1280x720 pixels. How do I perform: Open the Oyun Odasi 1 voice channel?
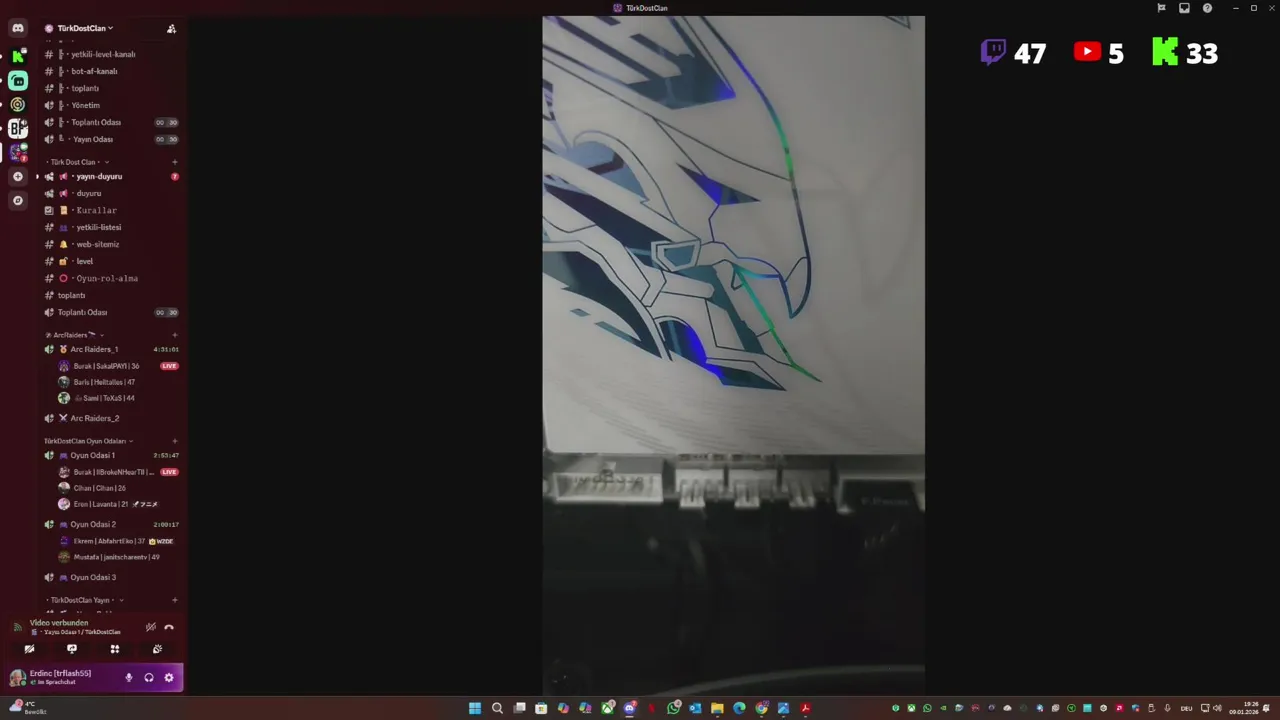point(110,455)
